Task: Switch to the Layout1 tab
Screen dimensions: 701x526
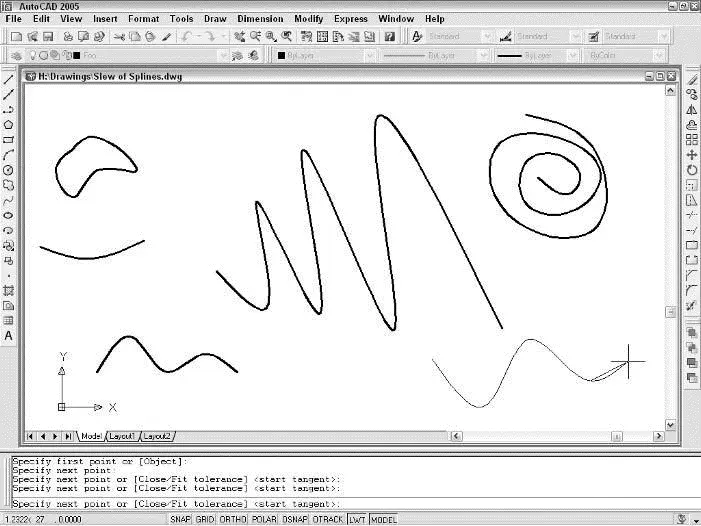Action: coord(122,436)
